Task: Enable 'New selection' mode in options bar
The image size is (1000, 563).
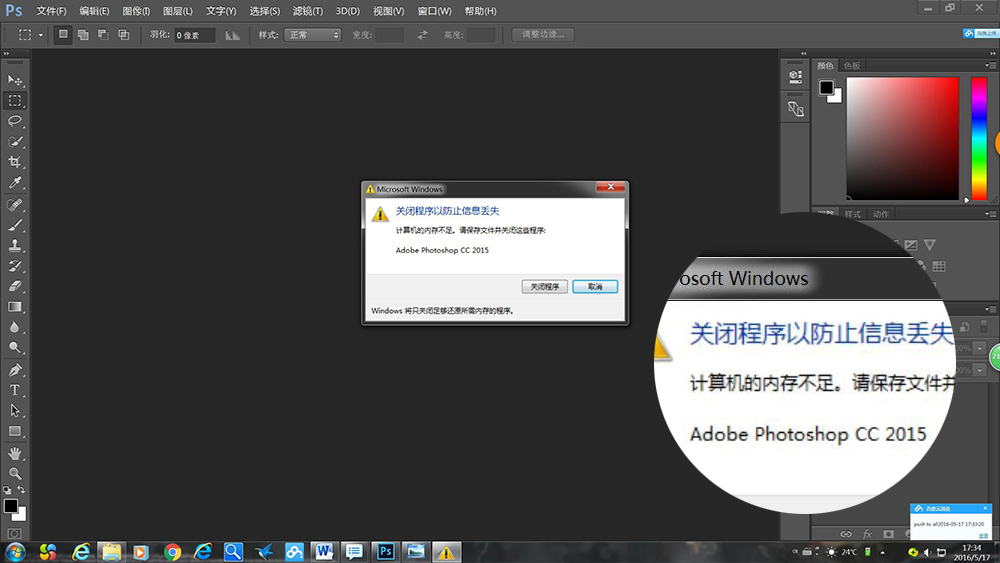Action: pyautogui.click(x=63, y=35)
